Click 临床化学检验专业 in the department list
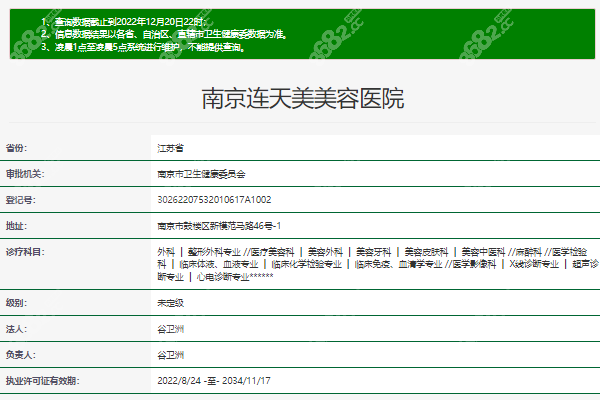This screenshot has height=400, width=600. 307,264
